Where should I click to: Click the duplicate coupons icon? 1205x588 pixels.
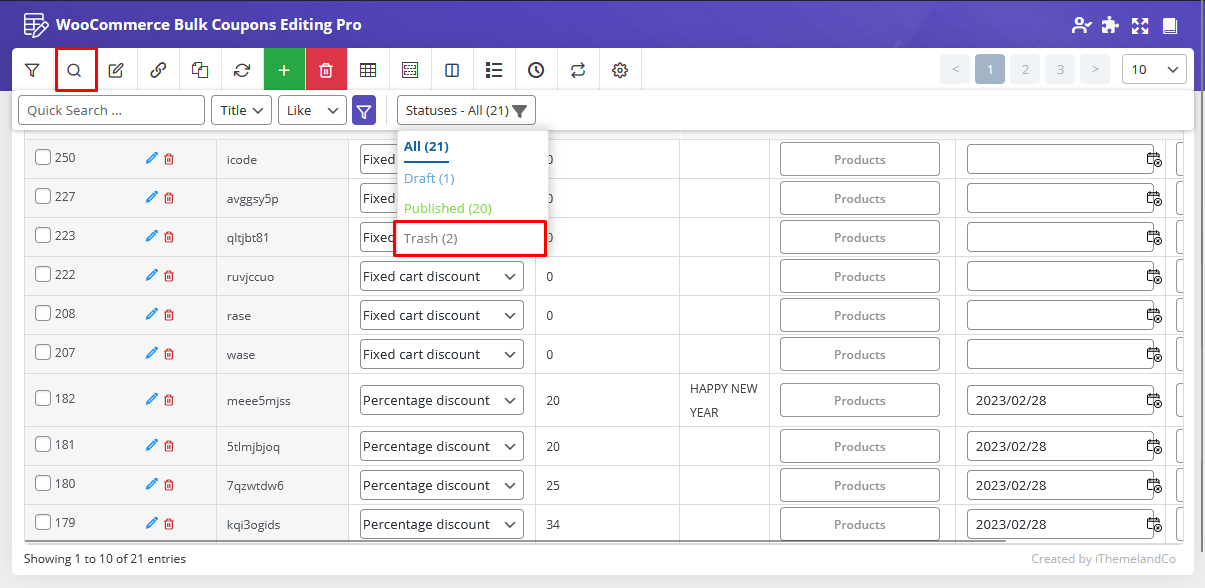[x=200, y=70]
